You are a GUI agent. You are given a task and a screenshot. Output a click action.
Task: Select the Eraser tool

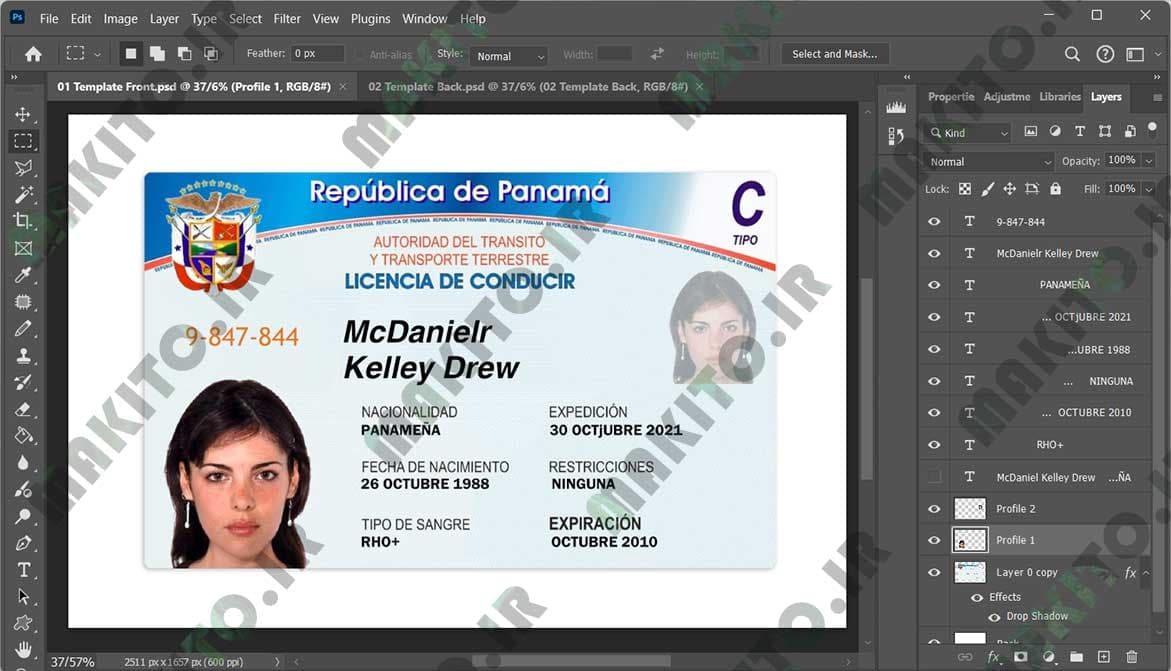(23, 409)
